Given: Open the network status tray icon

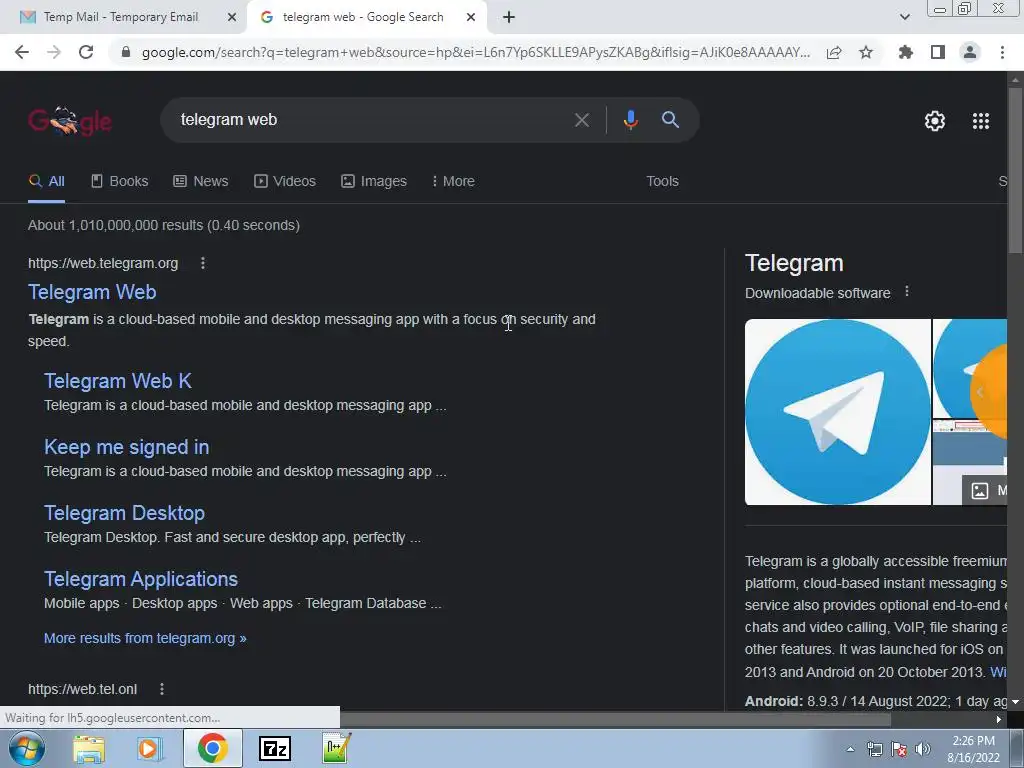Looking at the screenshot, I should (874, 750).
